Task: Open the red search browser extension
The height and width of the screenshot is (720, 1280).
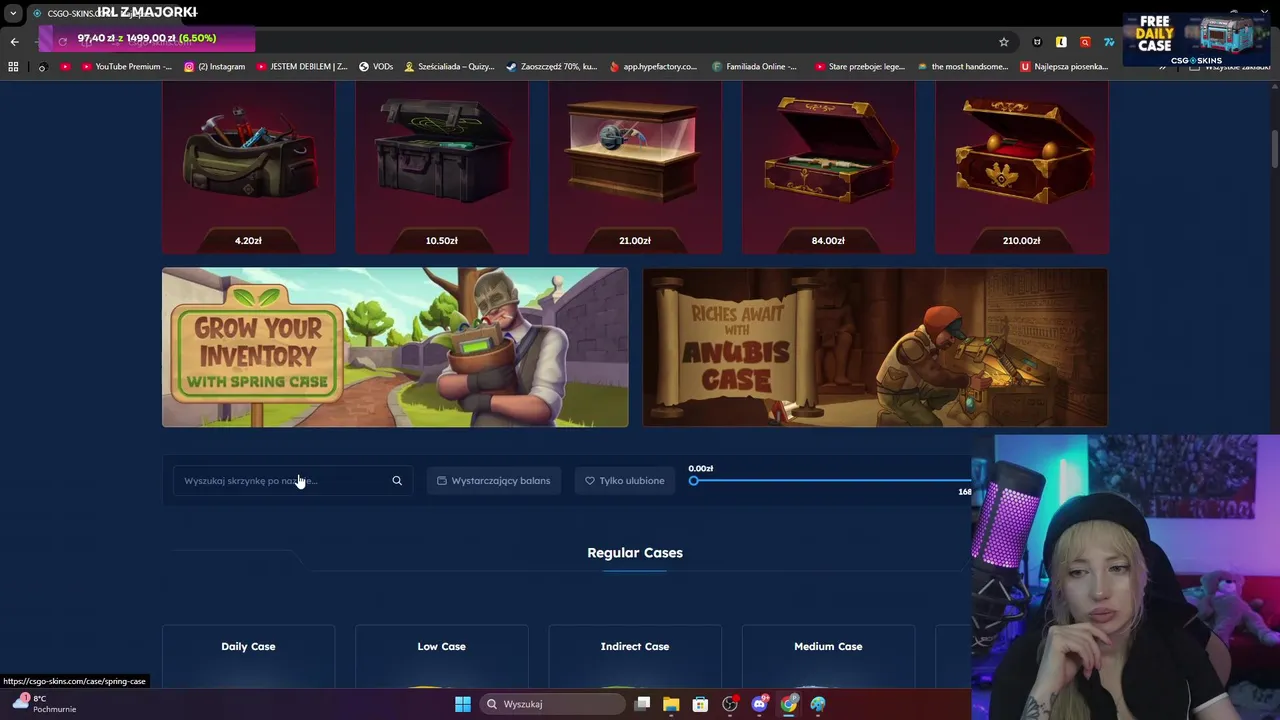Action: (x=1085, y=42)
